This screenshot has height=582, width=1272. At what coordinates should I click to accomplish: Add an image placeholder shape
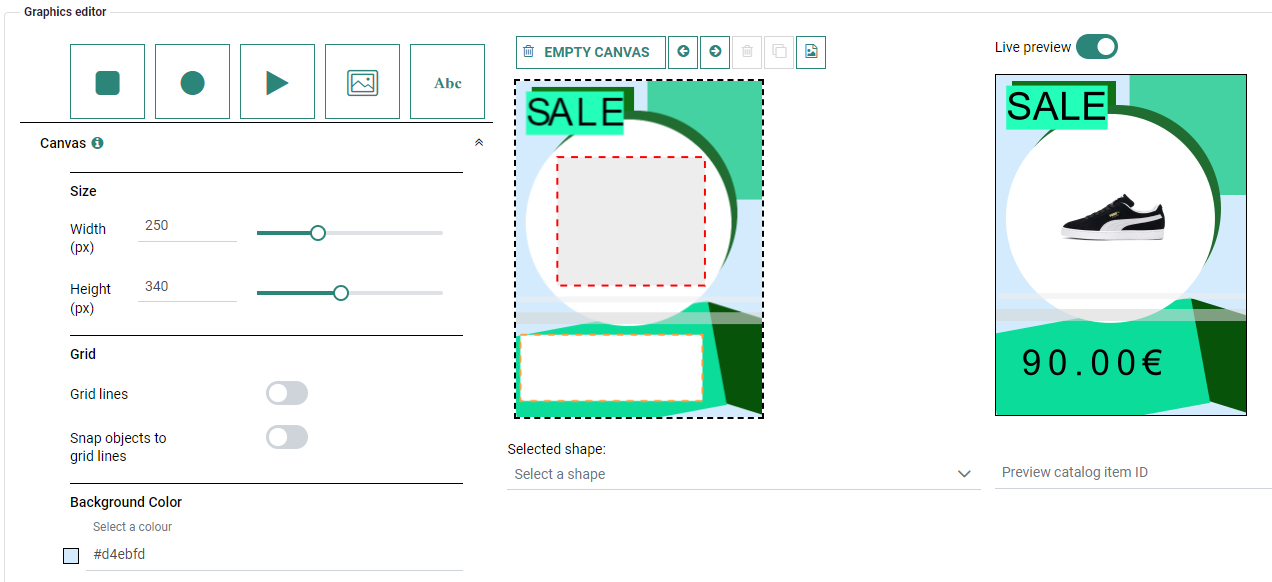pyautogui.click(x=362, y=82)
